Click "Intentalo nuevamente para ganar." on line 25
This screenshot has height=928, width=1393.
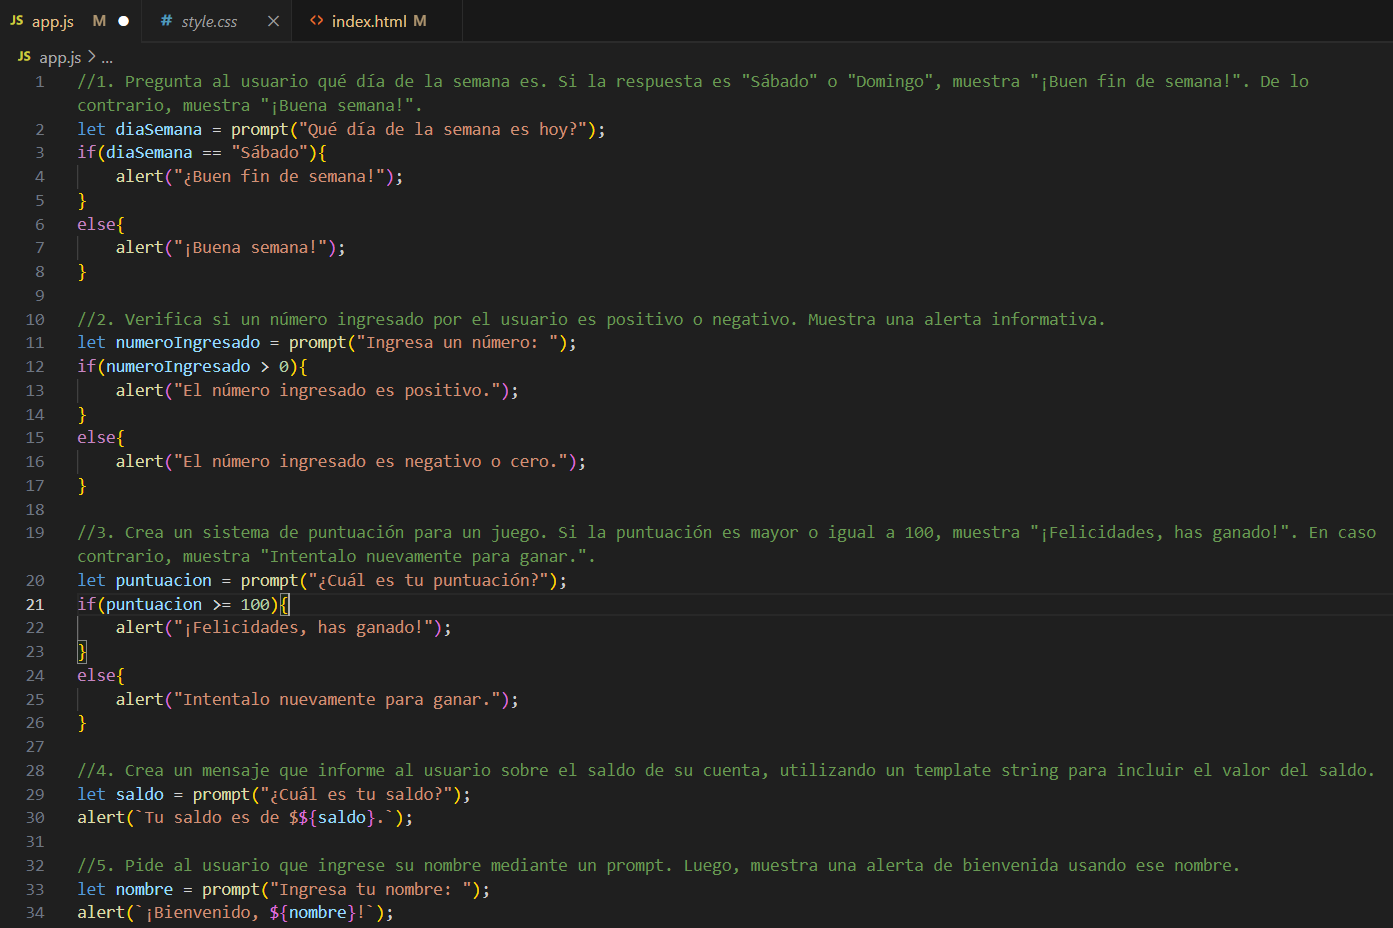click(337, 700)
